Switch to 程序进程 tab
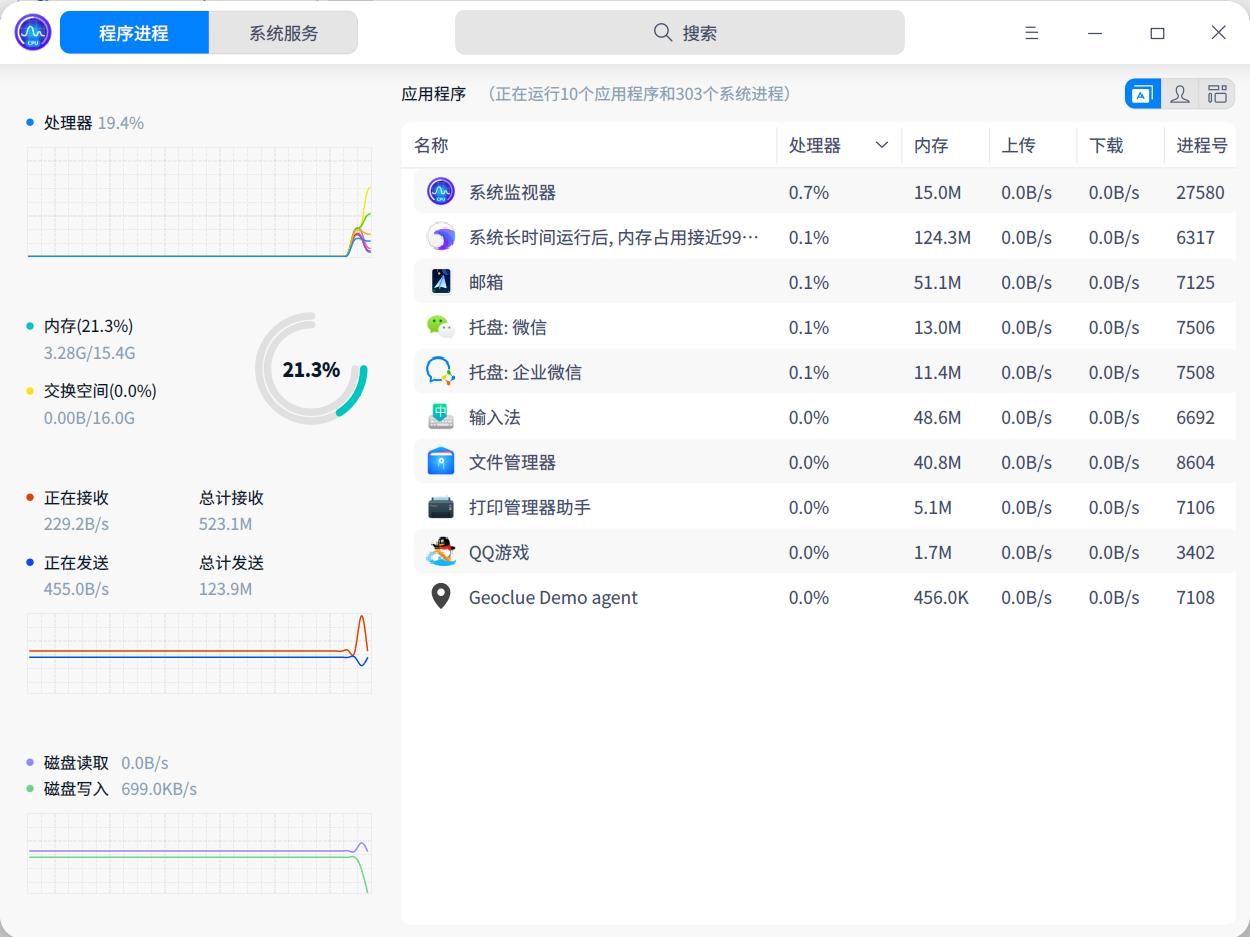 click(x=134, y=33)
